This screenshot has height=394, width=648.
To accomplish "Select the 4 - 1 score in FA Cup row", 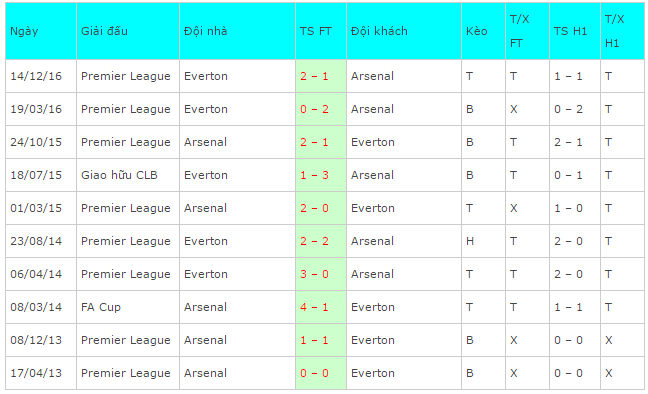I will tap(314, 307).
